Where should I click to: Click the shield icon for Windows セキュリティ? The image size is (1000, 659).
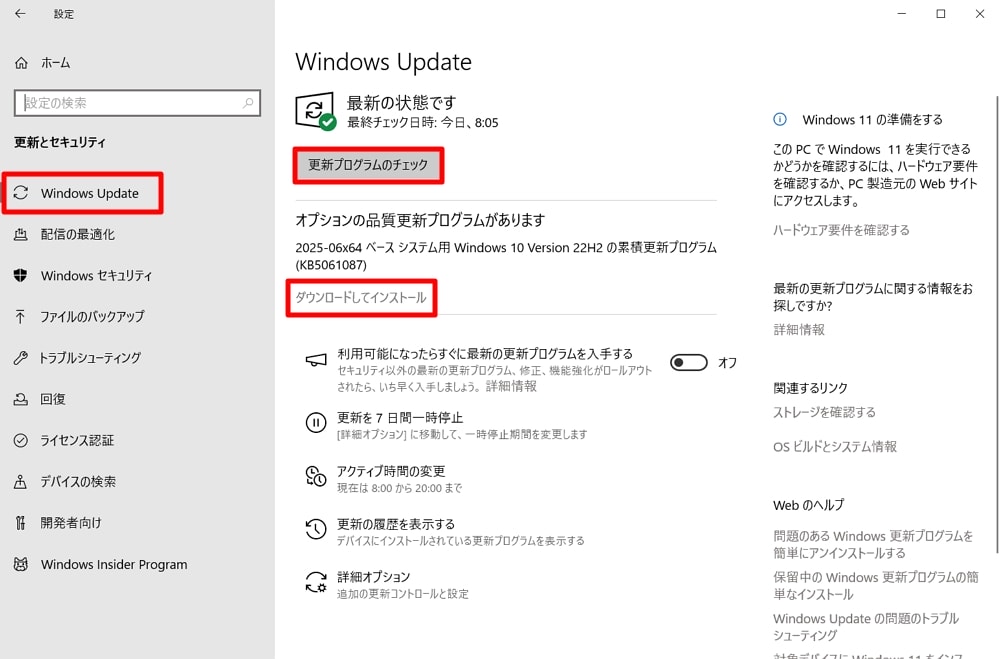click(20, 275)
